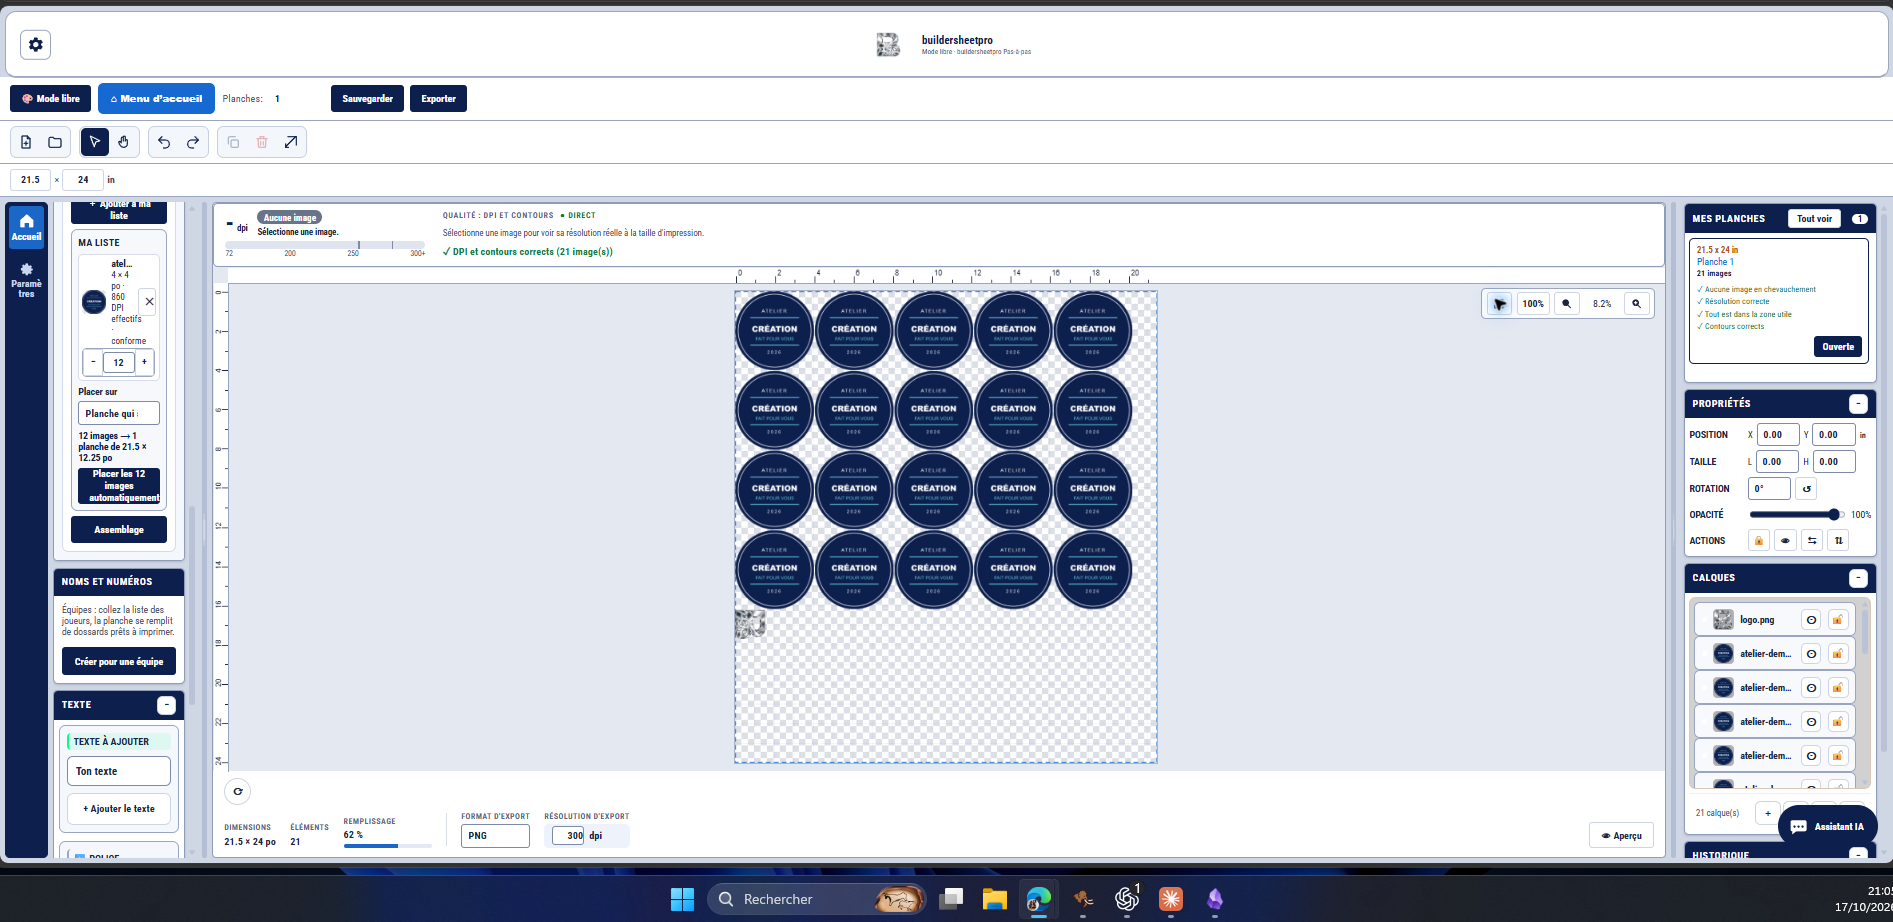Go to Menu d'accueil
The image size is (1893, 922).
pos(156,99)
